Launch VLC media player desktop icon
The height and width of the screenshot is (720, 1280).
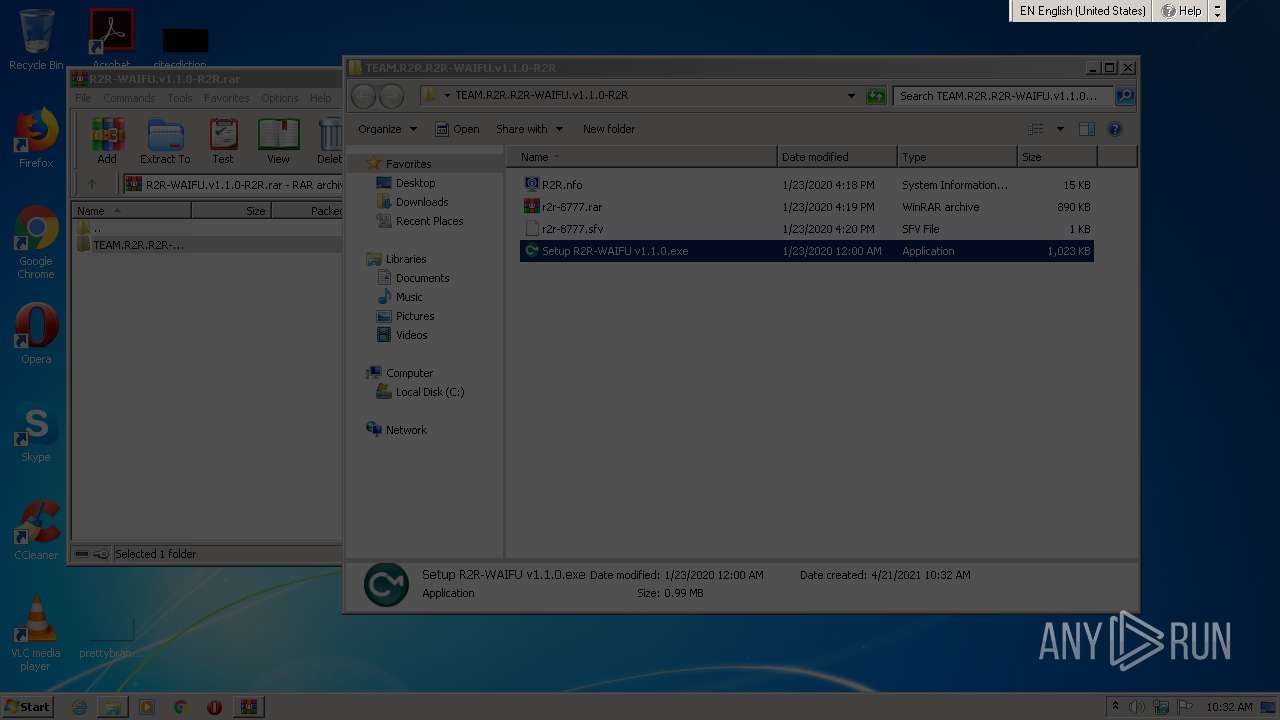[x=36, y=634]
